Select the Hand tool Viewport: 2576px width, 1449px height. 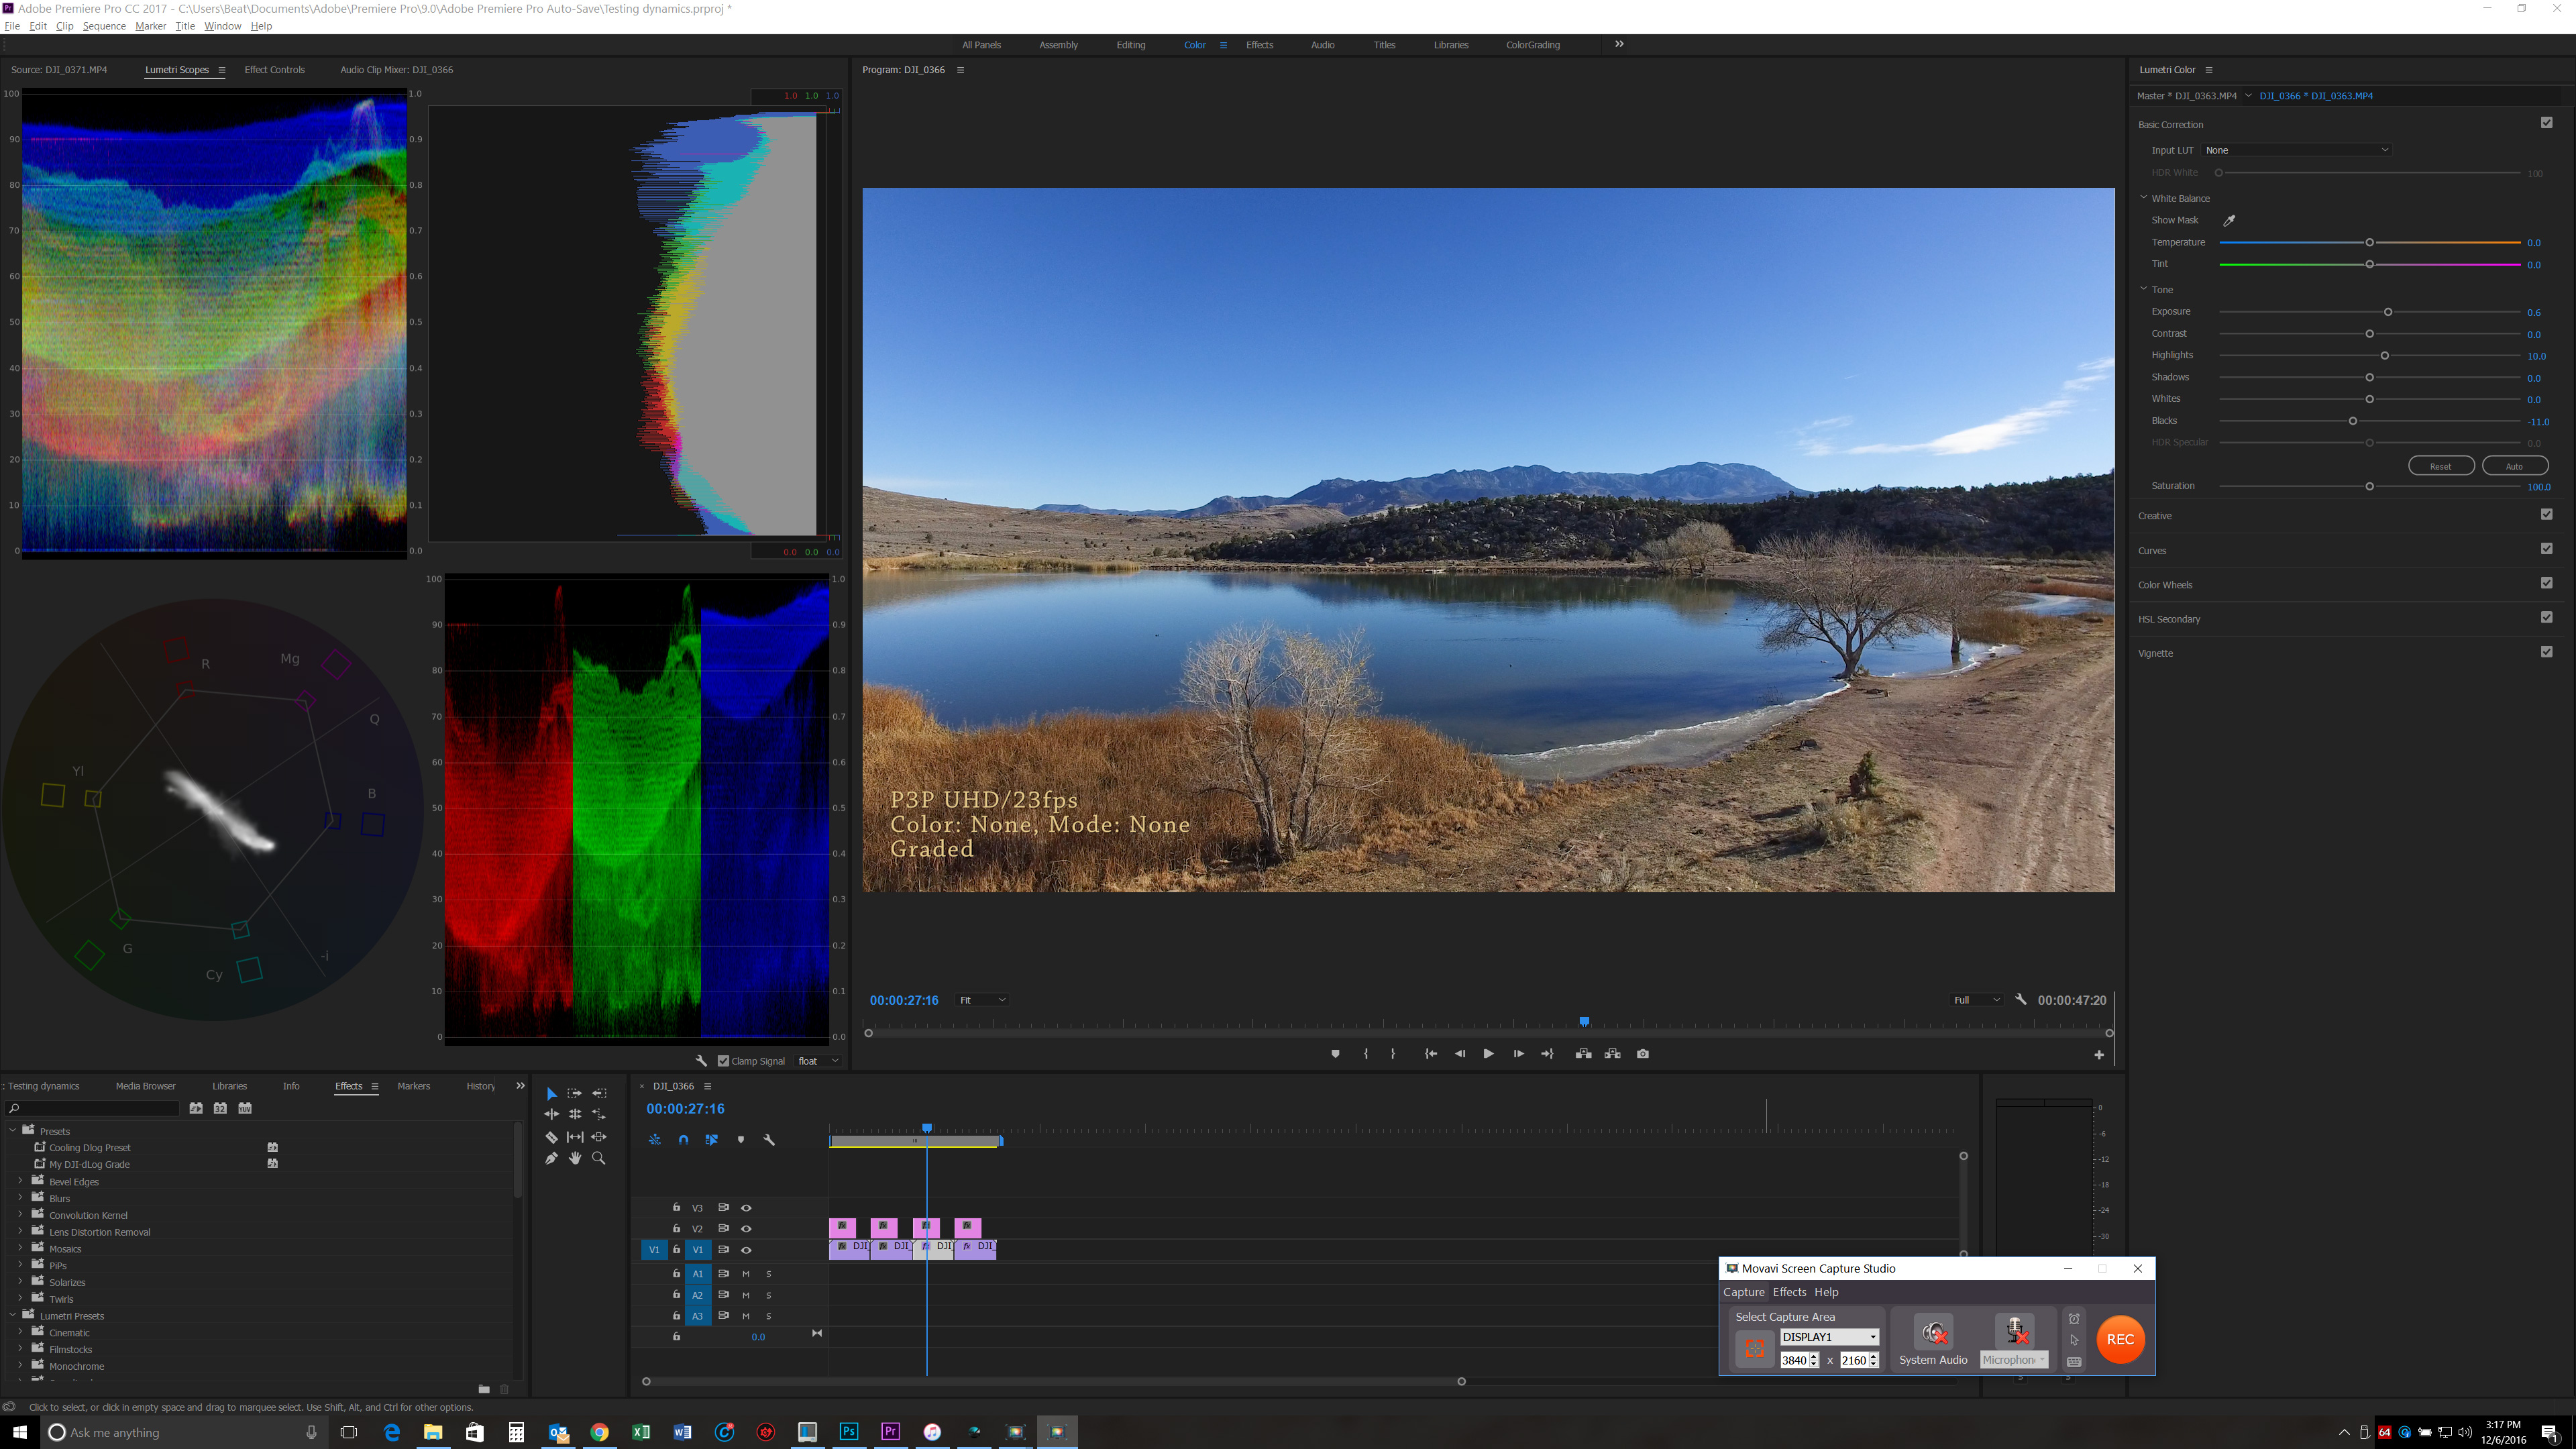(575, 1158)
